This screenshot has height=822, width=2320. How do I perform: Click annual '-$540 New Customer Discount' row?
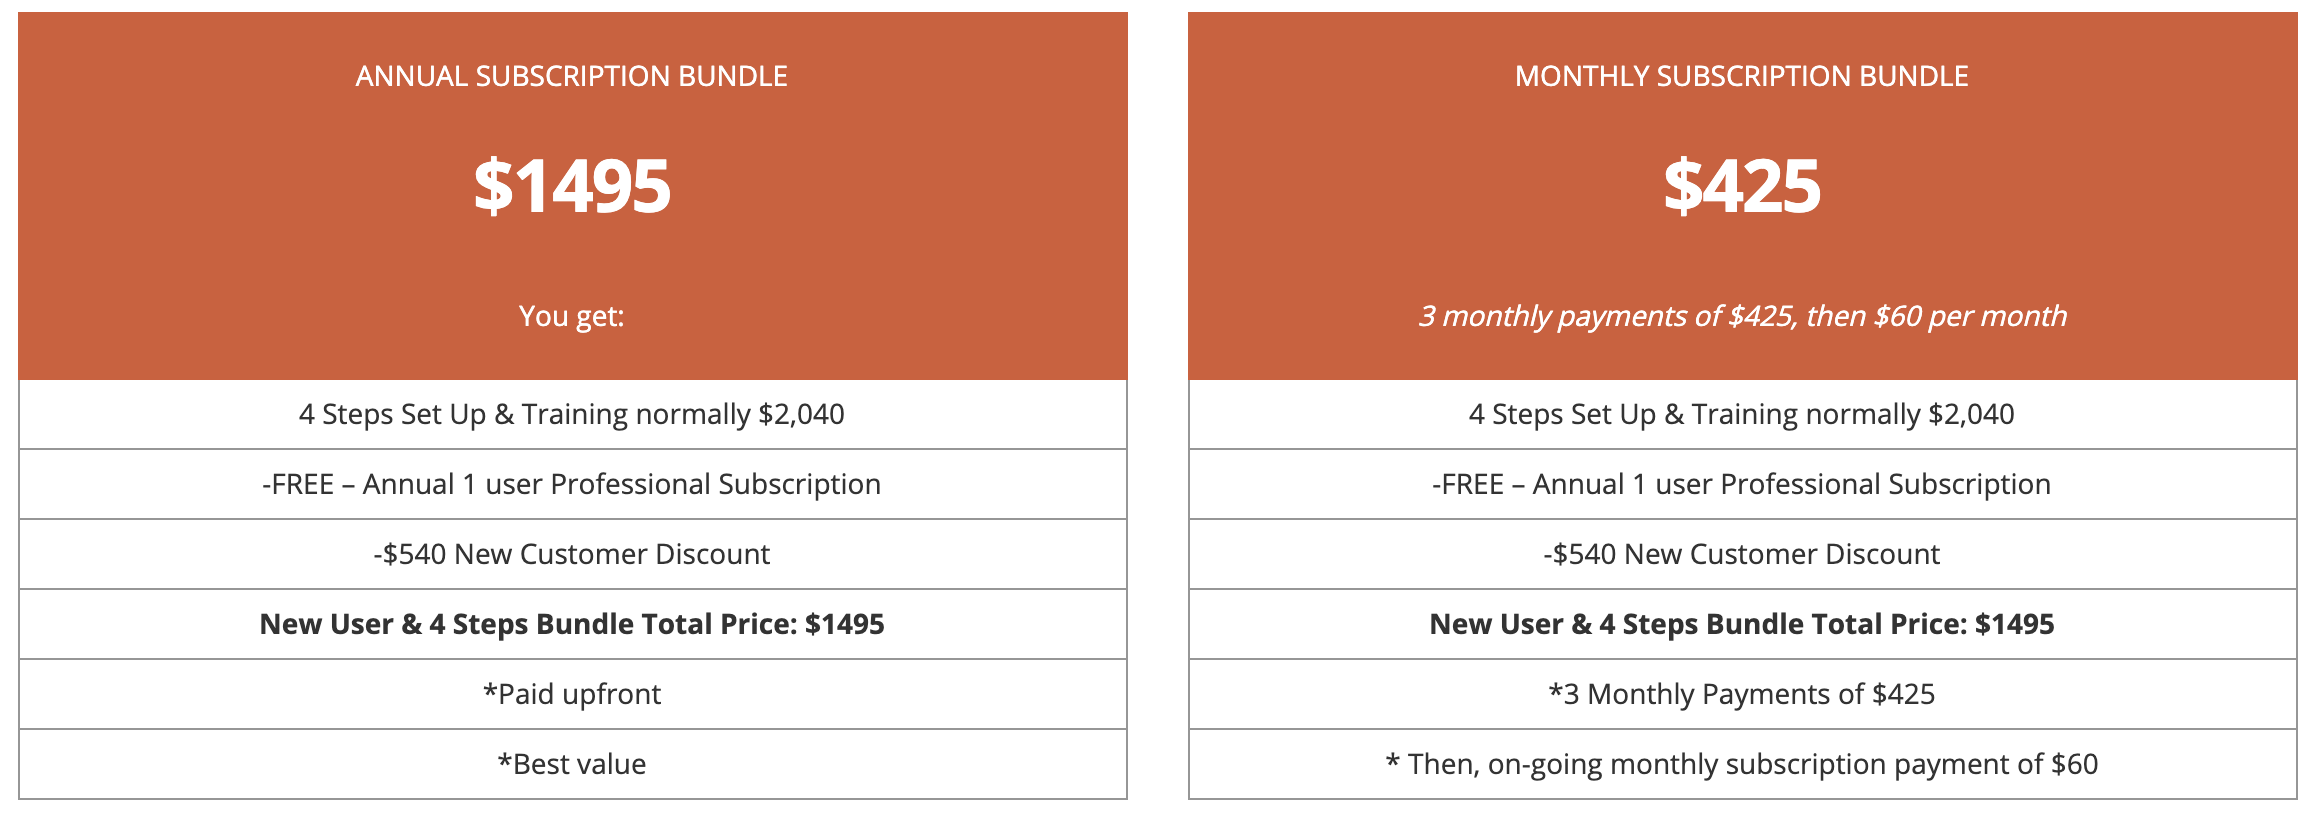point(573,554)
